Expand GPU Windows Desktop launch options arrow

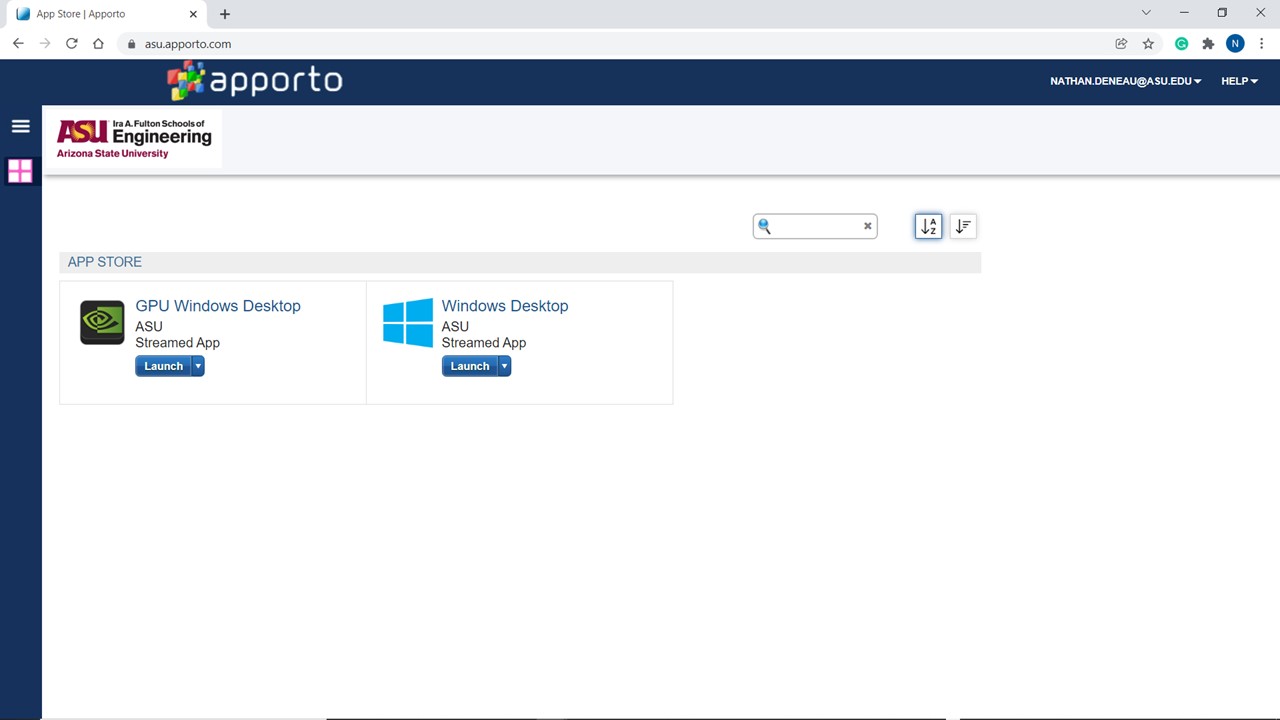coord(198,366)
